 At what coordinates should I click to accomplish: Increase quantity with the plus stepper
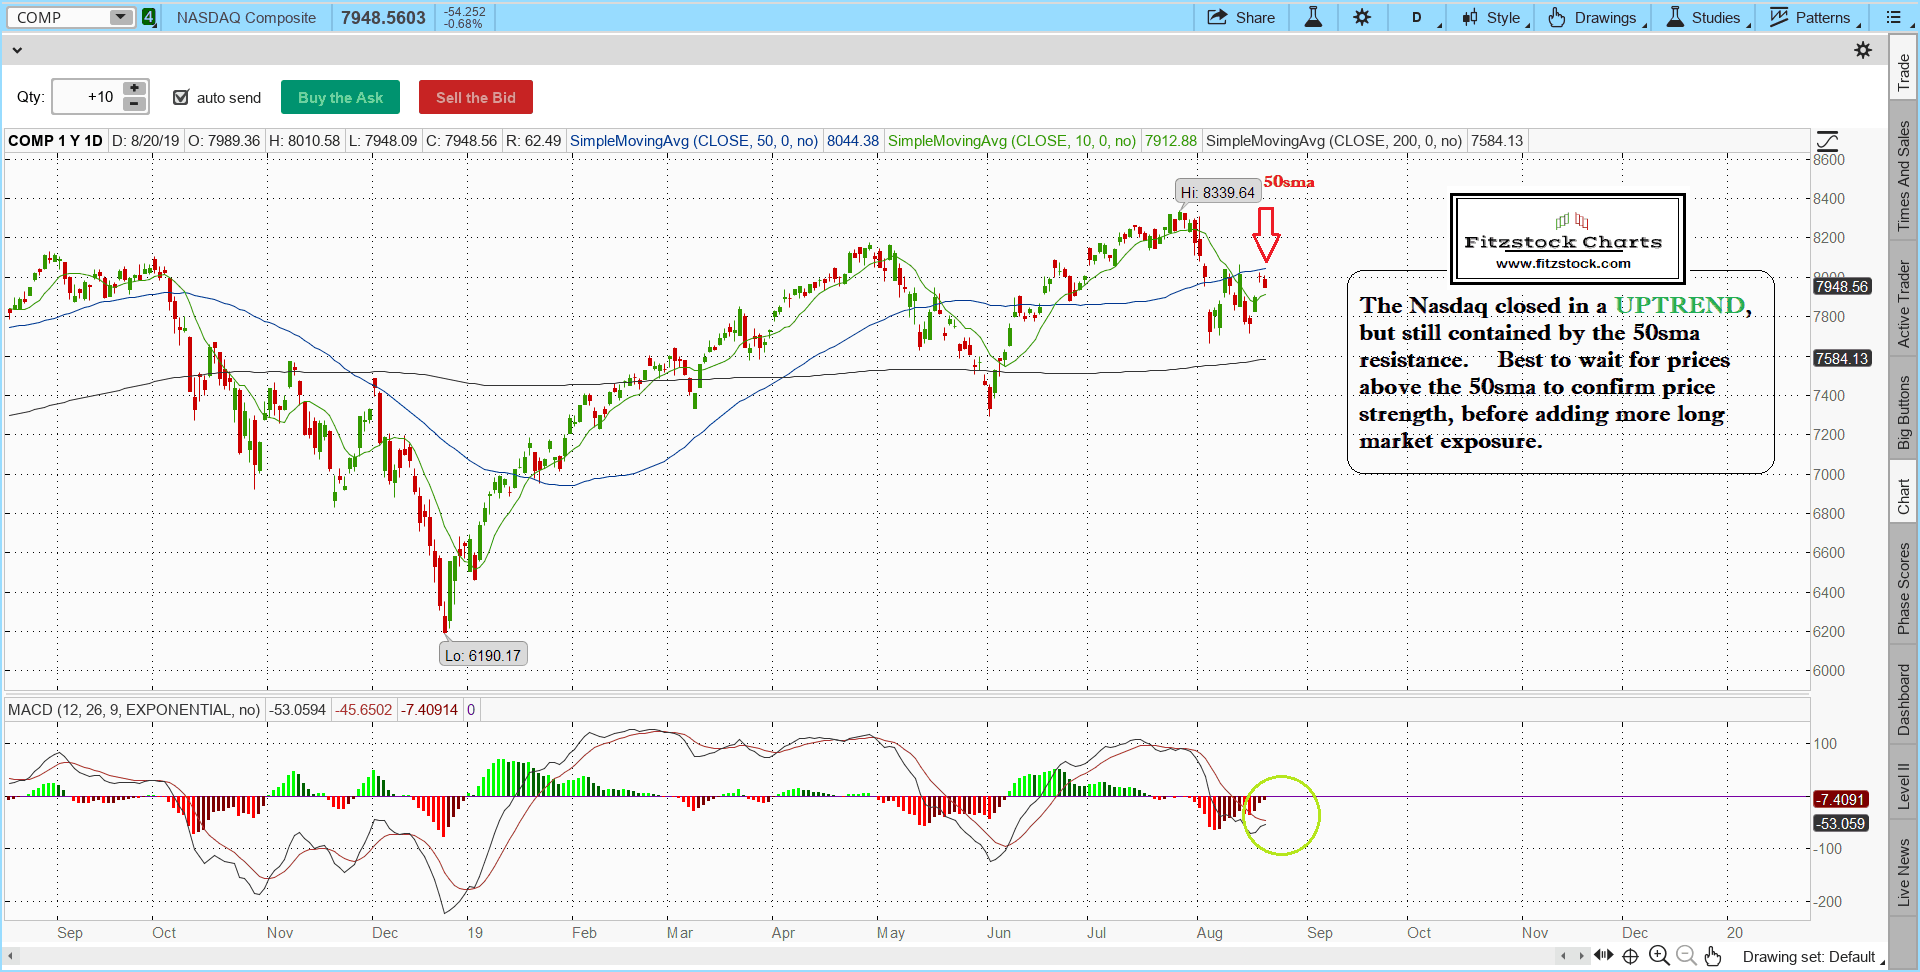click(134, 89)
